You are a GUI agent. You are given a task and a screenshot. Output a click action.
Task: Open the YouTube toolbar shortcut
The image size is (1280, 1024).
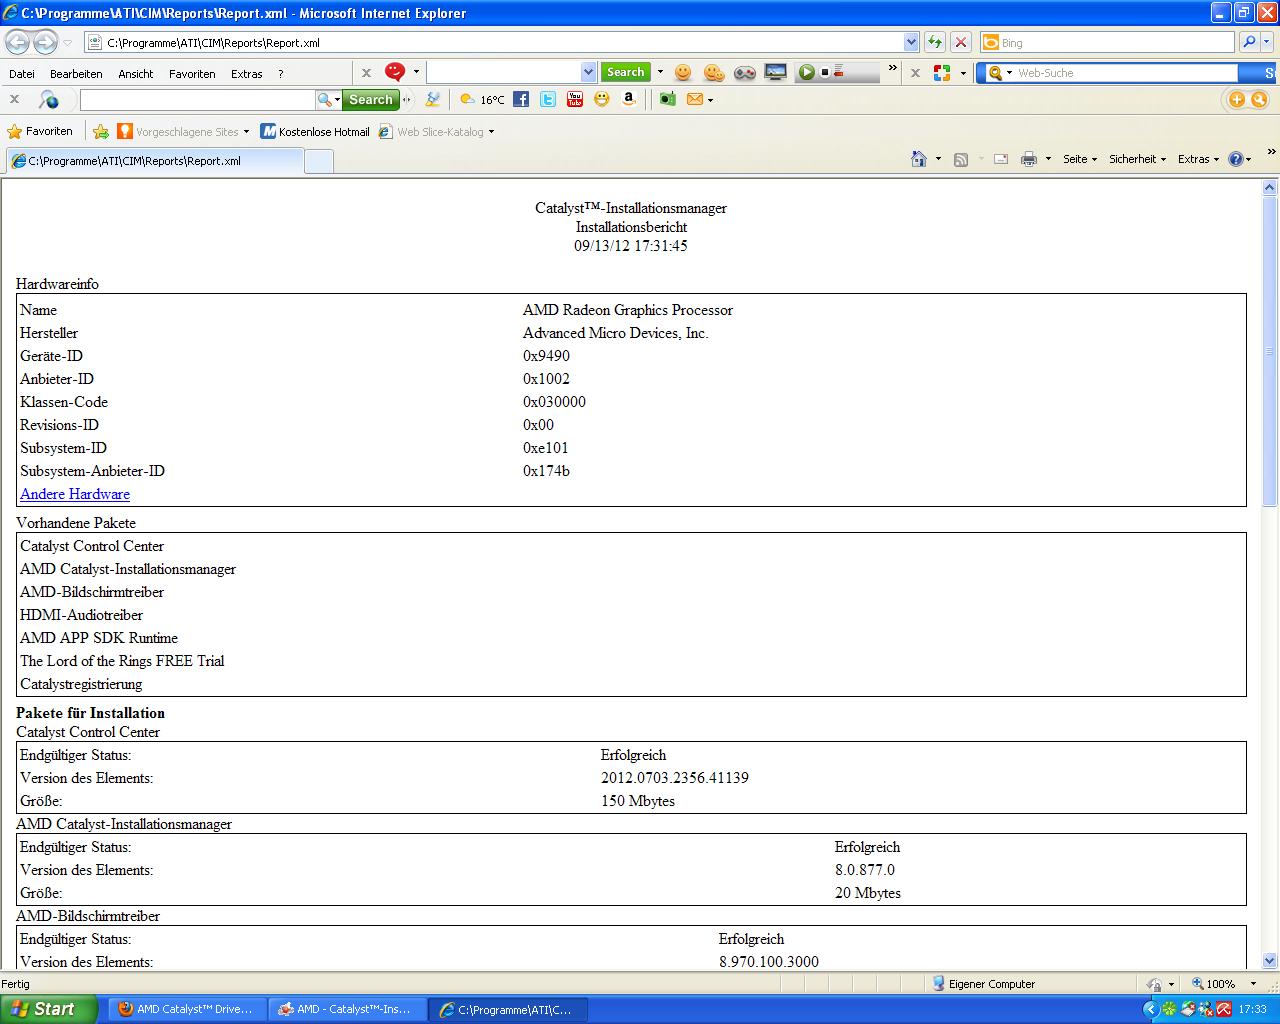[575, 99]
